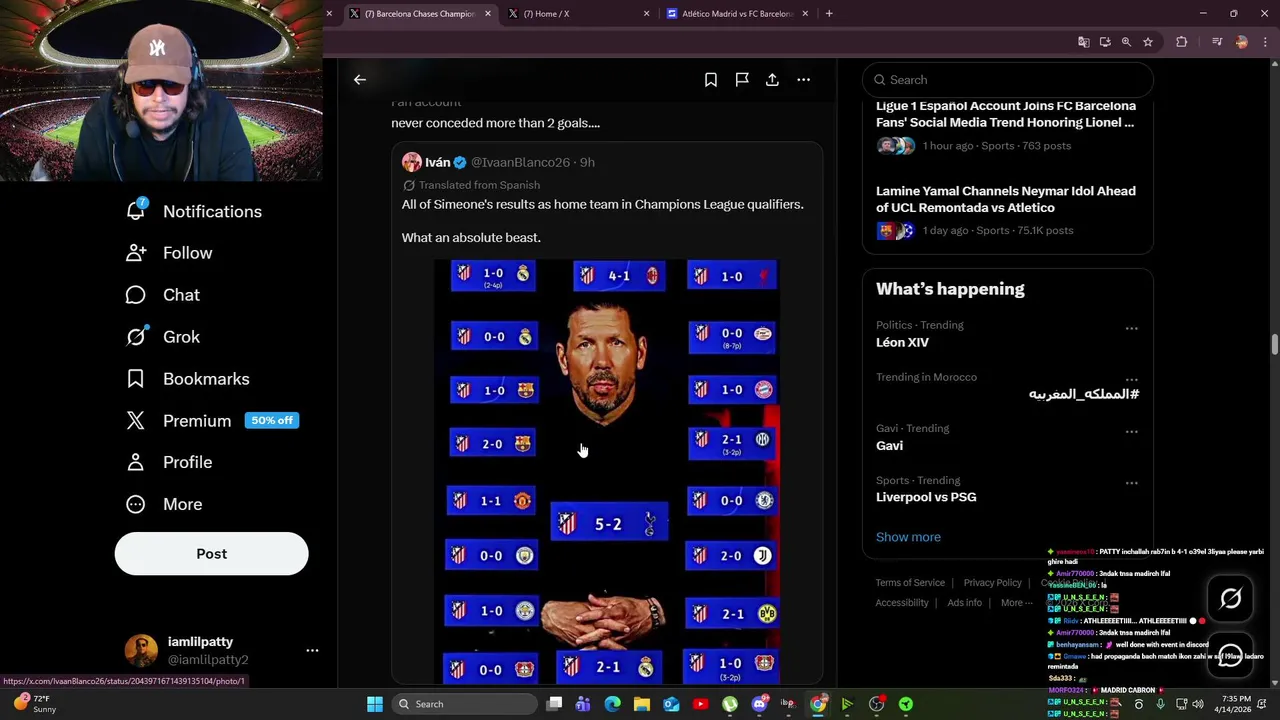This screenshot has width=1280, height=720.
Task: Click the Post button
Action: click(x=211, y=554)
